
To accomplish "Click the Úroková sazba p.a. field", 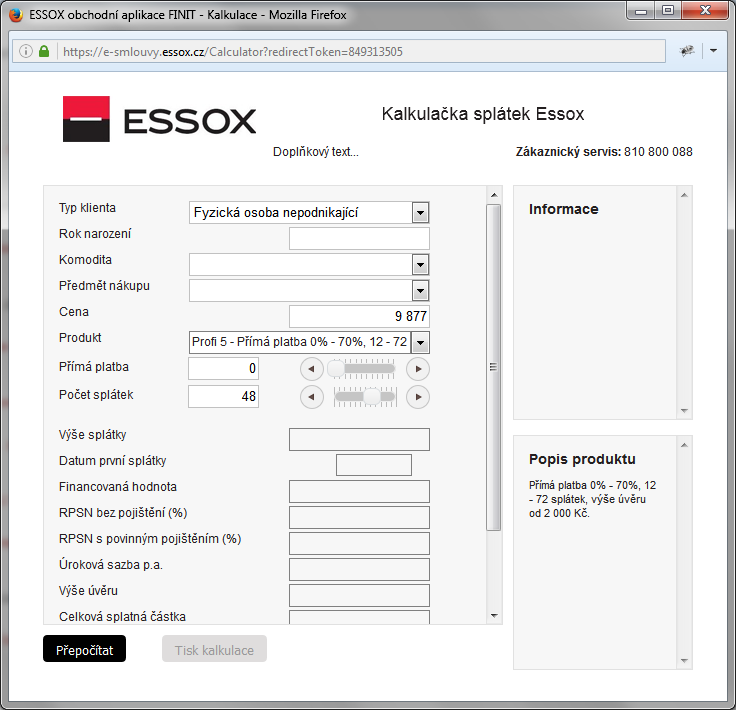I will [x=359, y=569].
